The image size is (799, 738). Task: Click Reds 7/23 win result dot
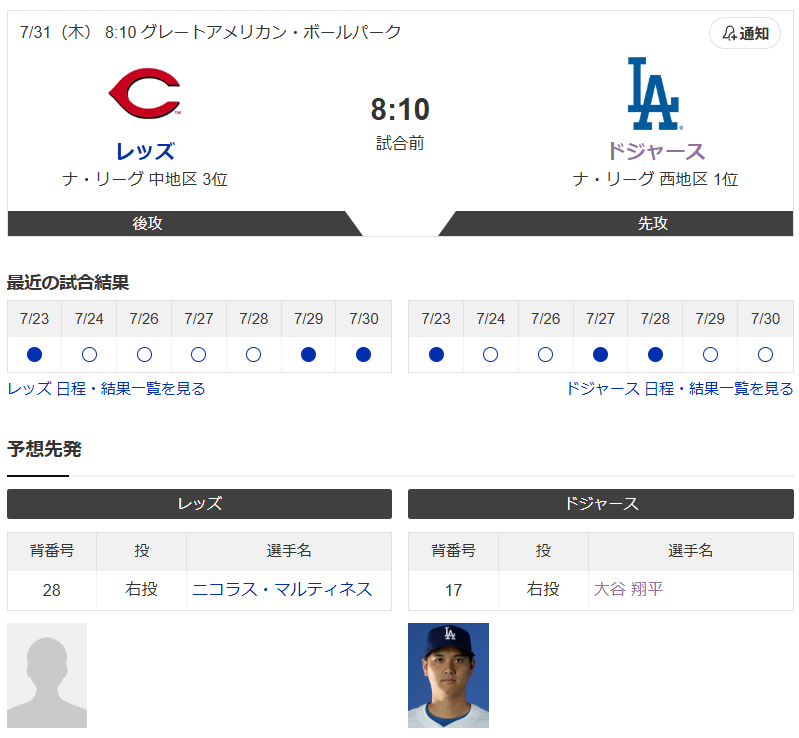35,354
